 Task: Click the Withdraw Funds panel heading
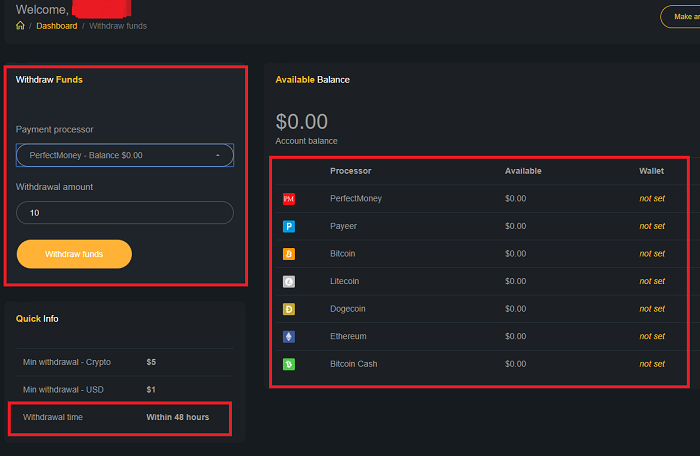click(49, 80)
